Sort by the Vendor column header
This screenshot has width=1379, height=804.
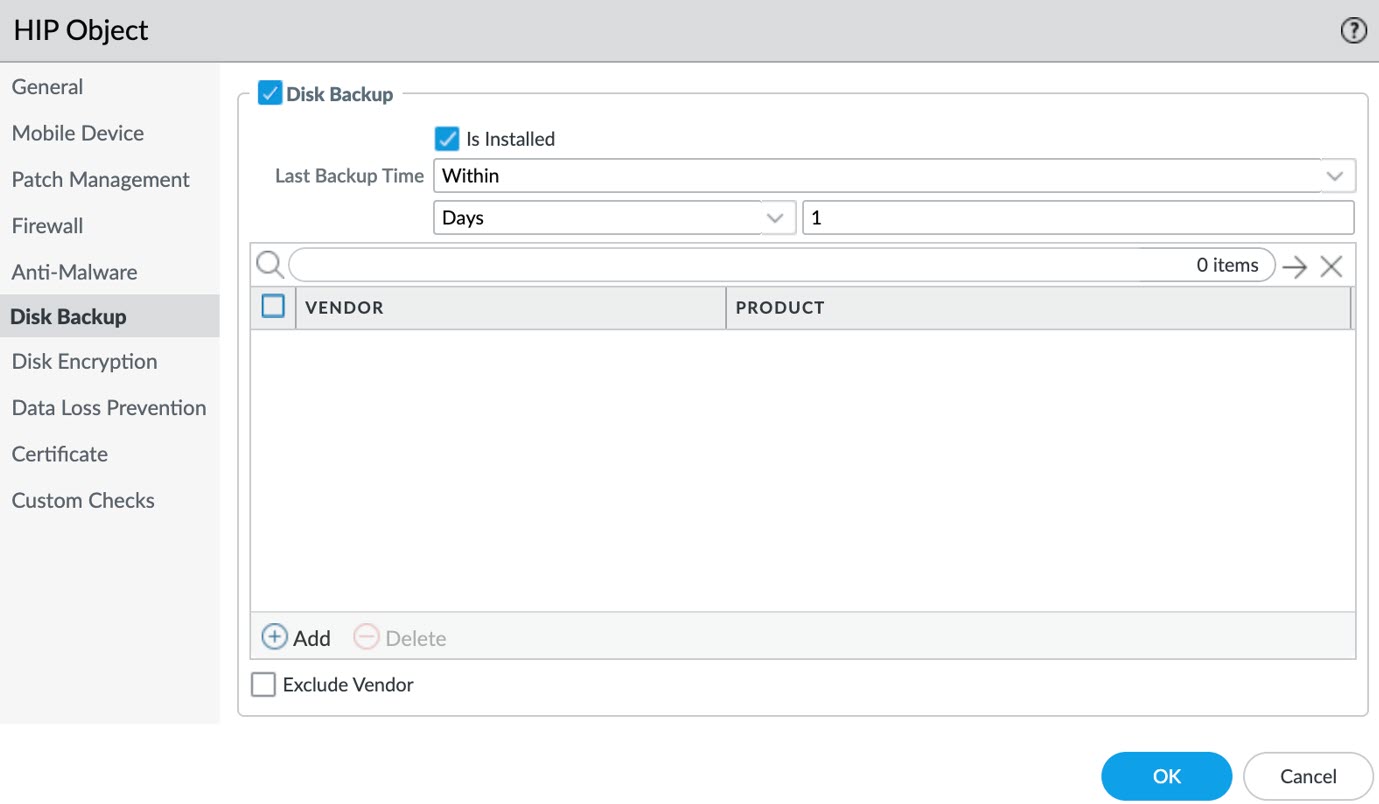coord(510,308)
